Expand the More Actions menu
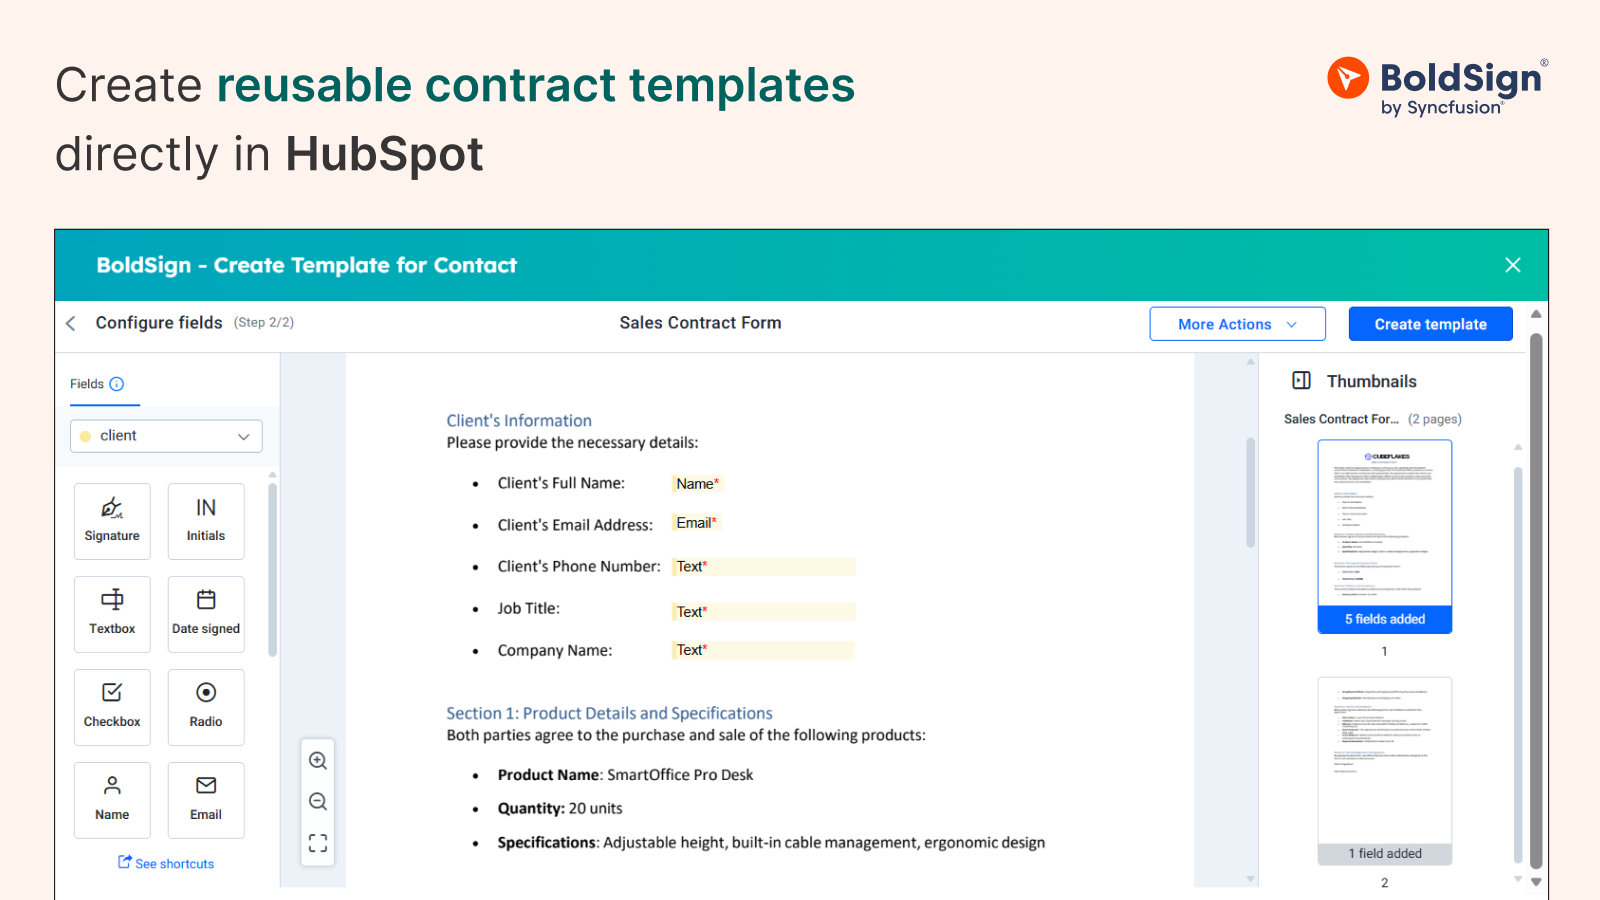The width and height of the screenshot is (1600, 900). [1237, 323]
